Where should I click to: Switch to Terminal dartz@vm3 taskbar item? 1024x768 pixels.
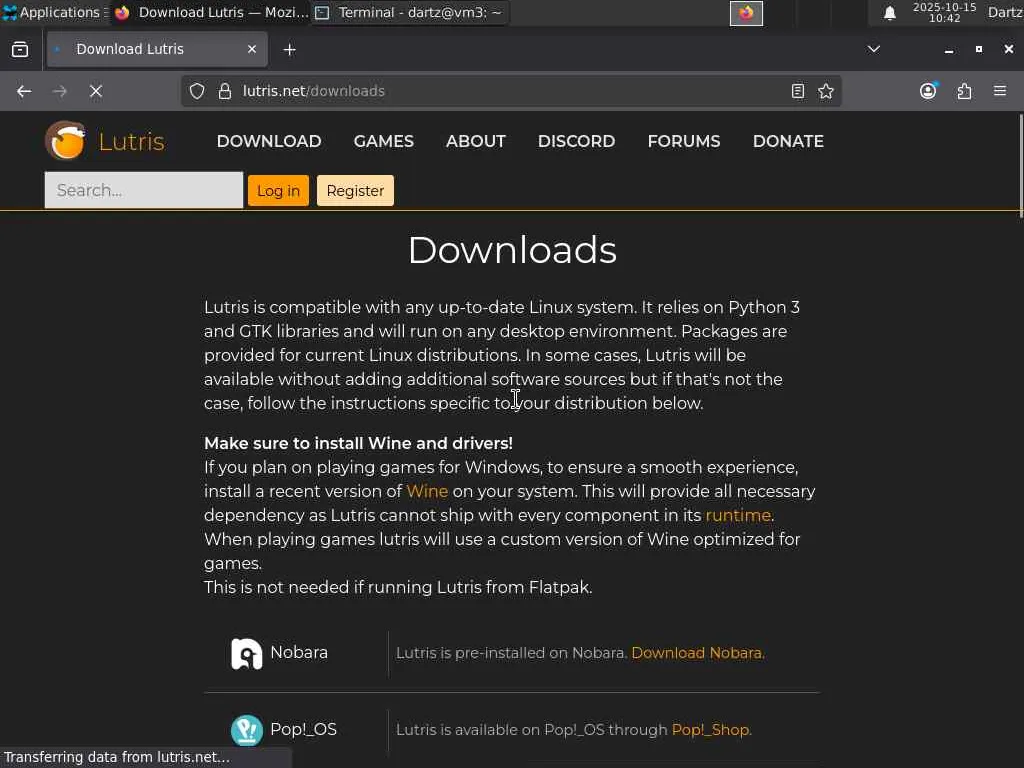410,12
